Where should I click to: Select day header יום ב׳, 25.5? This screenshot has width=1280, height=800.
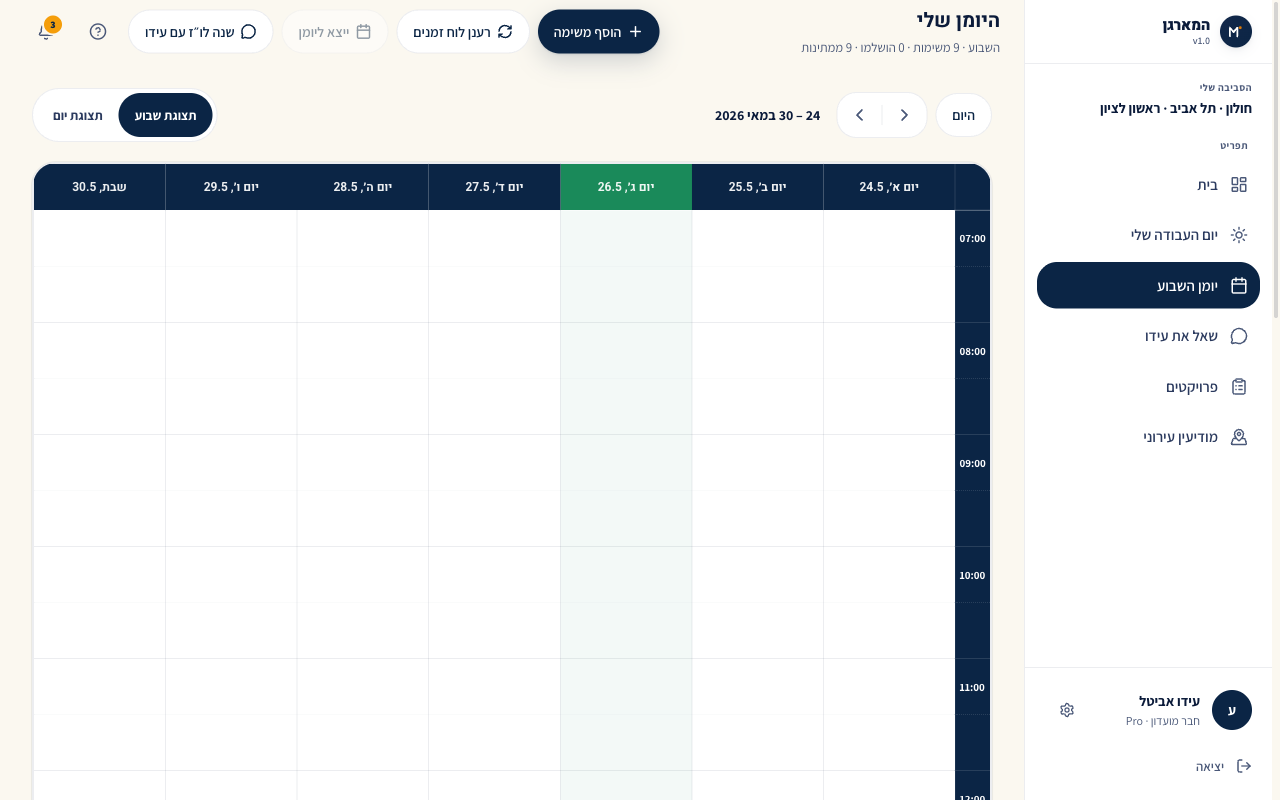click(757, 187)
